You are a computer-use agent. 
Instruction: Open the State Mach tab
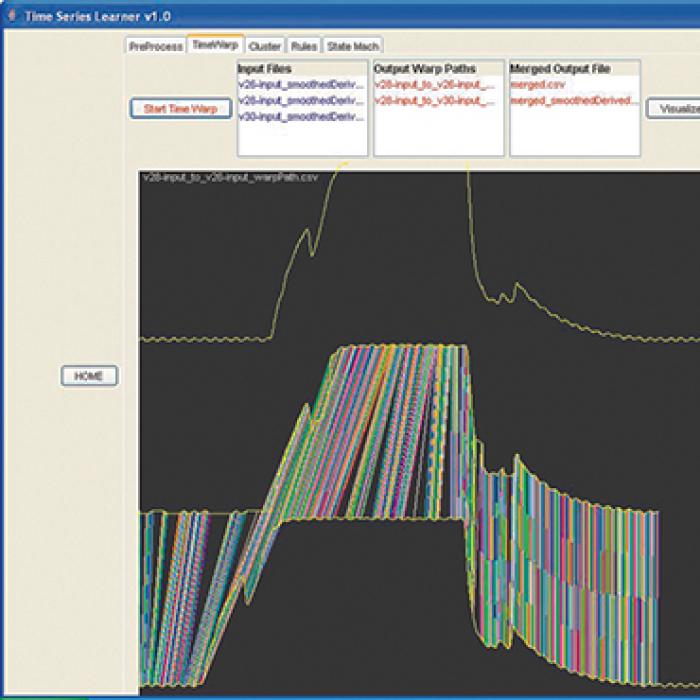click(353, 46)
